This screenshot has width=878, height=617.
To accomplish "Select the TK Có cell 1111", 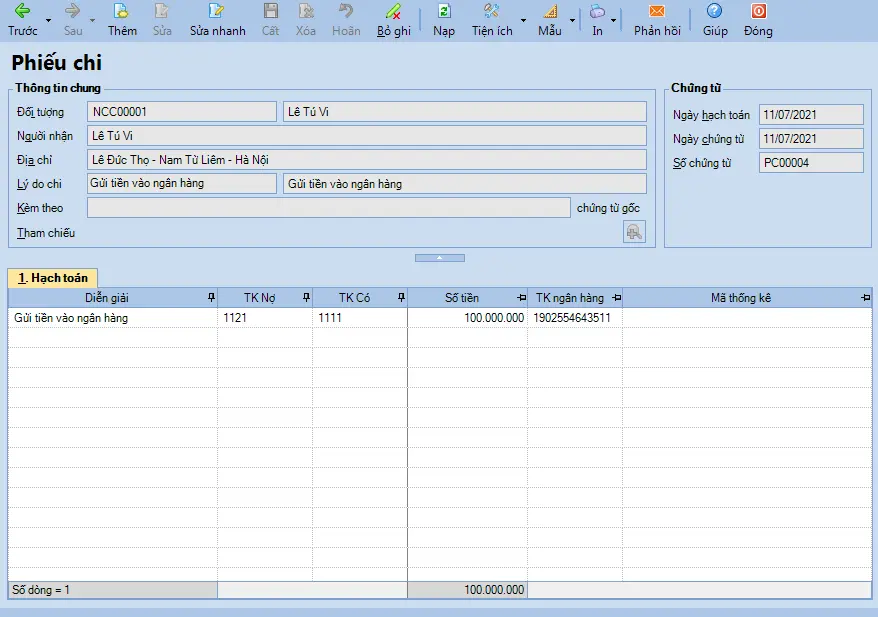I will coord(360,318).
